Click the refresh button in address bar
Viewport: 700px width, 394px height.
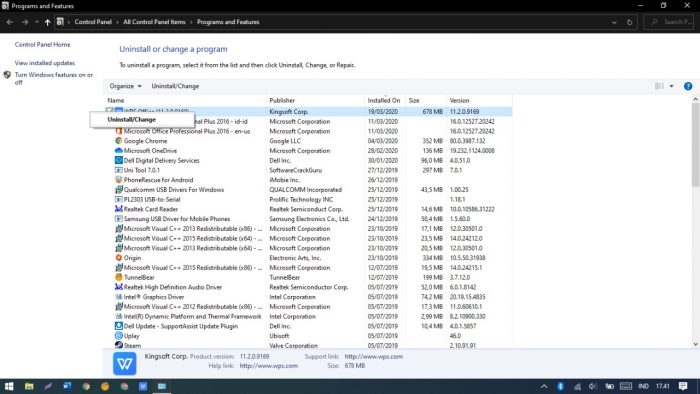[629, 22]
